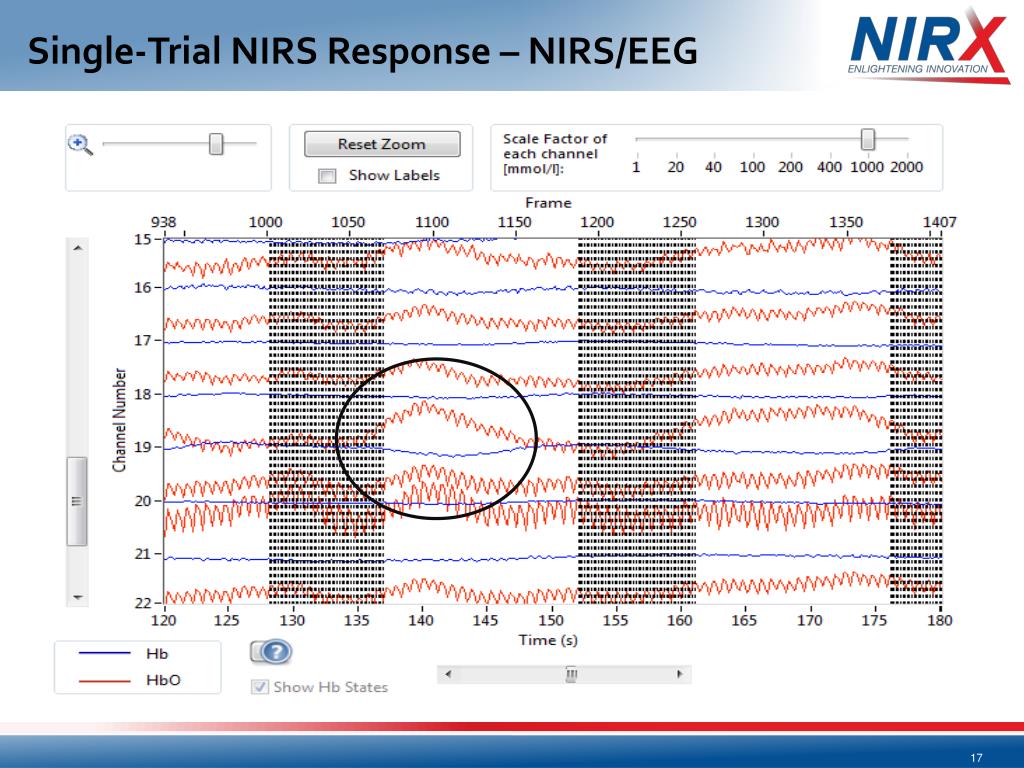
Task: Click the zoom slider handle
Action: pos(216,144)
